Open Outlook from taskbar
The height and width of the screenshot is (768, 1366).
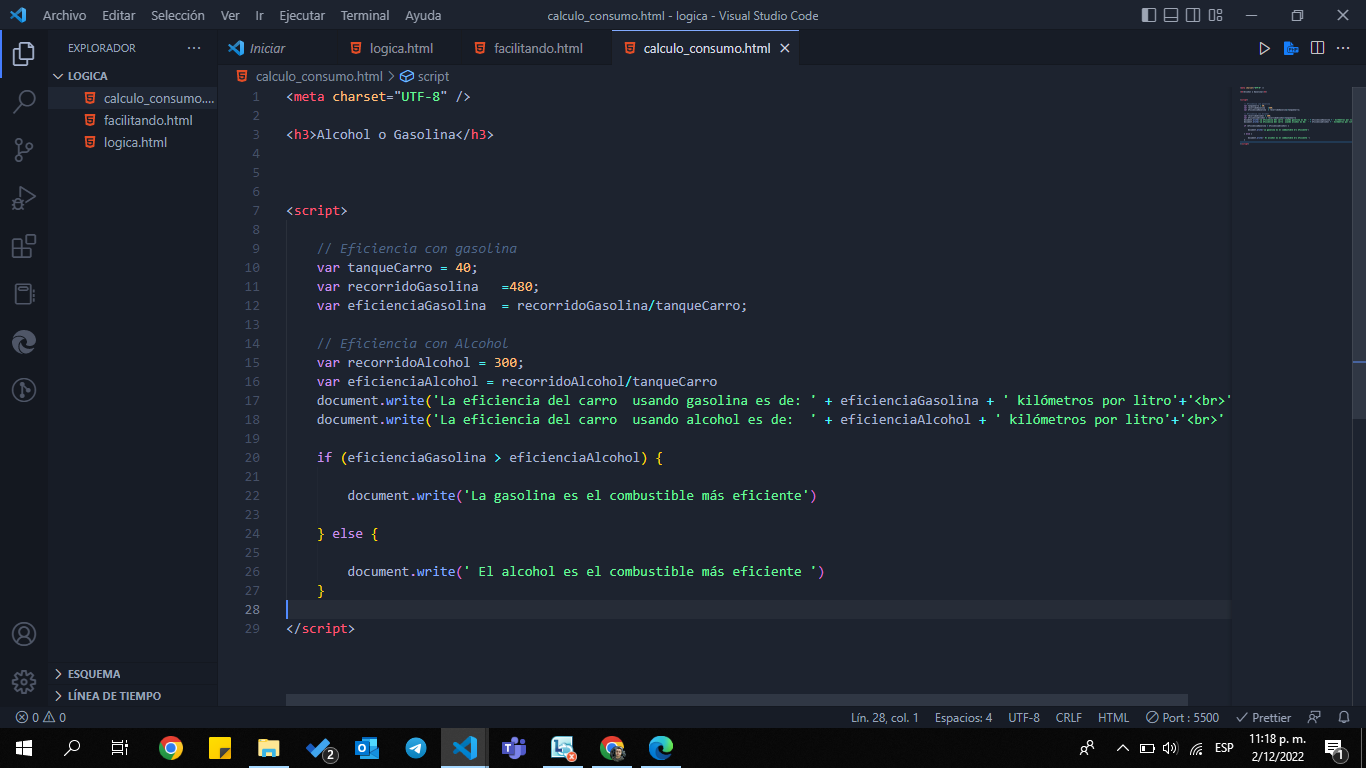coord(367,748)
